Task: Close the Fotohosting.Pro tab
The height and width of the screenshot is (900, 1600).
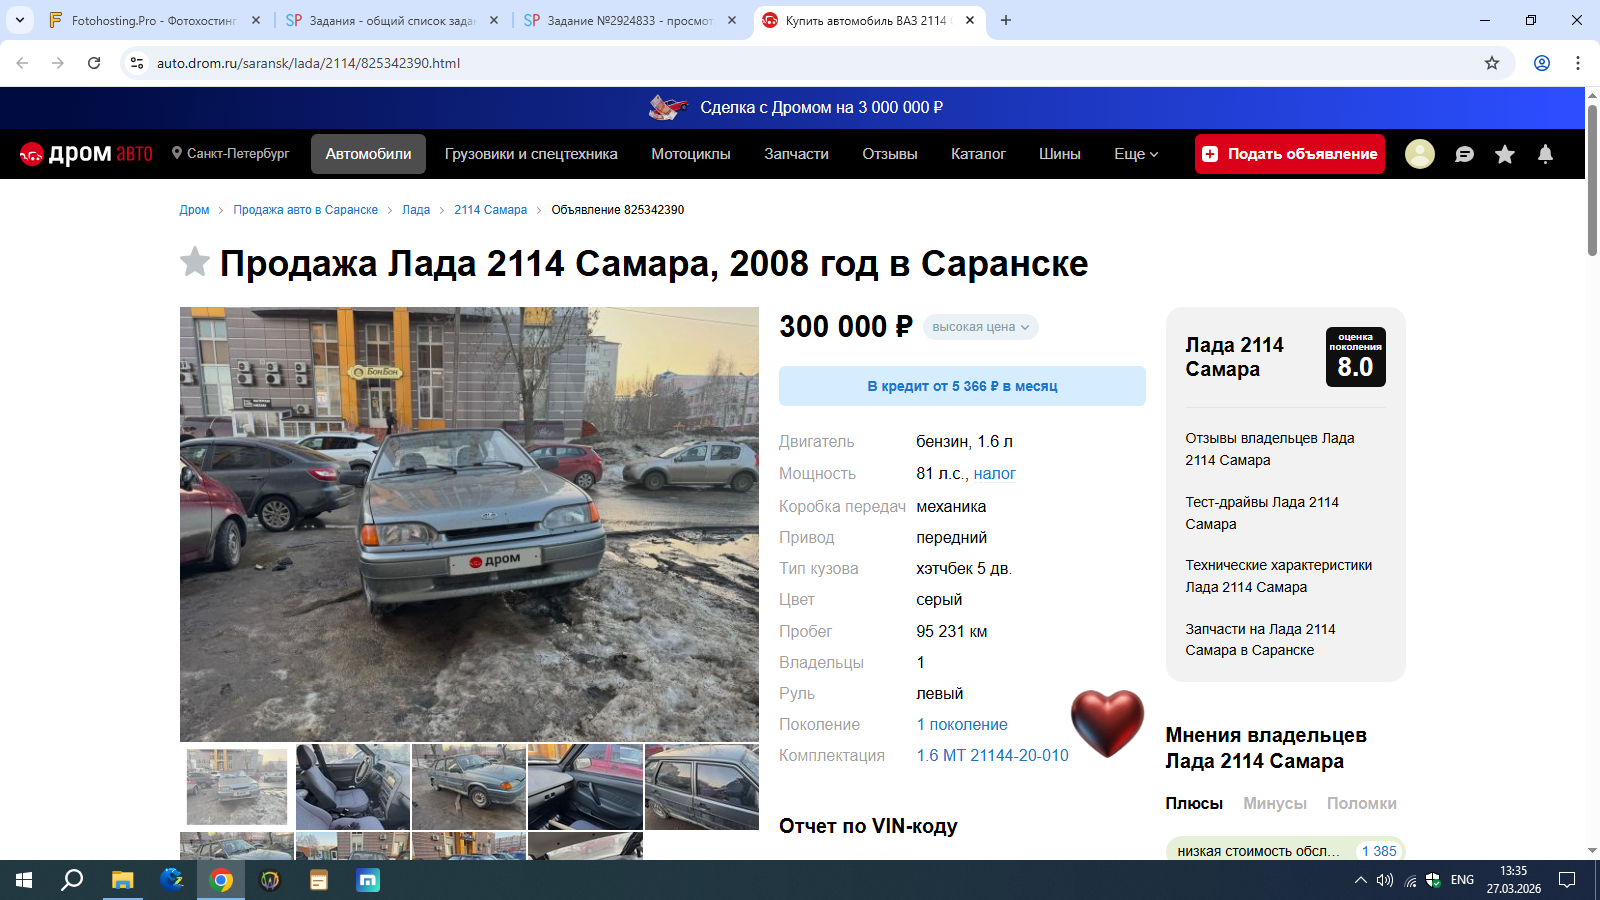Action: [256, 20]
